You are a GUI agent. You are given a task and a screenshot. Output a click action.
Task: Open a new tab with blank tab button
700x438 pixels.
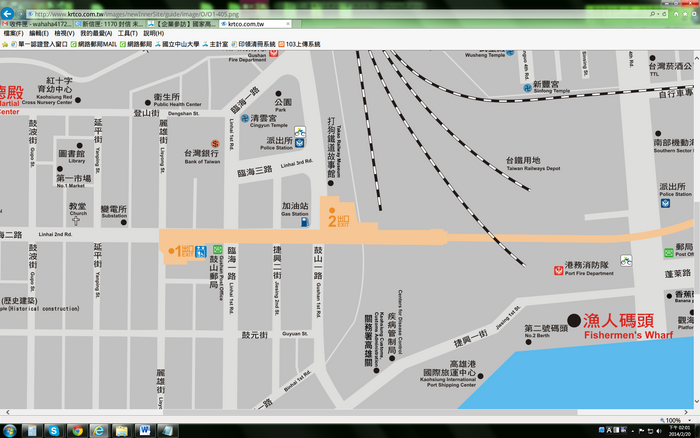[297, 24]
